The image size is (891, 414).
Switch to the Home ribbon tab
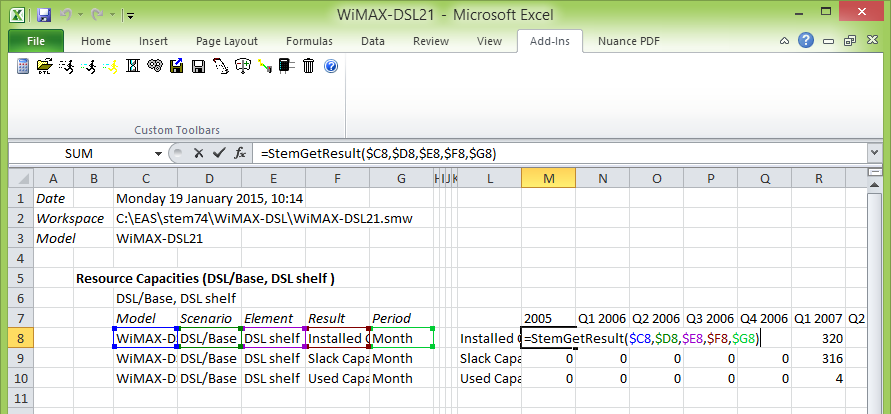point(96,41)
